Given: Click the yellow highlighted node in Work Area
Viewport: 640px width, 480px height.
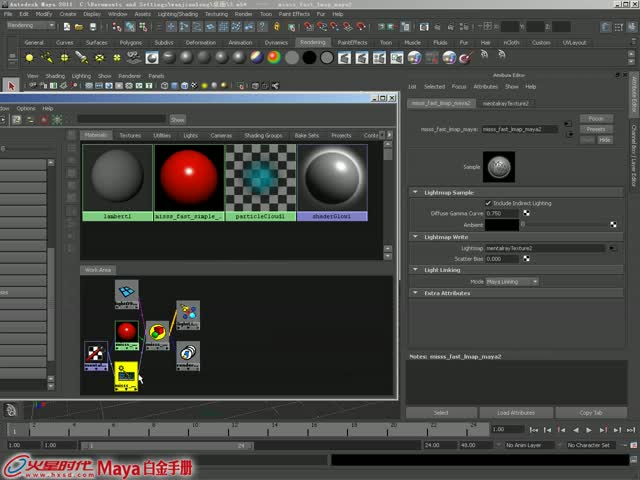Looking at the screenshot, I should pos(126,377).
